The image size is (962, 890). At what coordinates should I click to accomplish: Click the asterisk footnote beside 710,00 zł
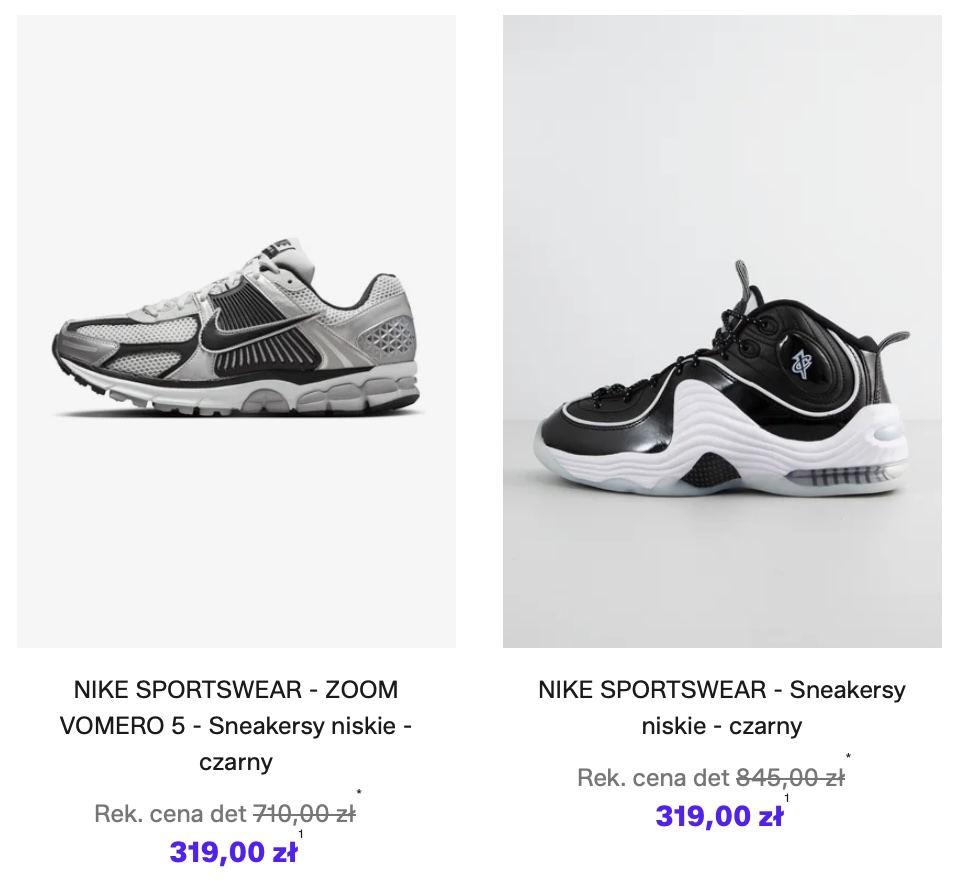tap(359, 794)
